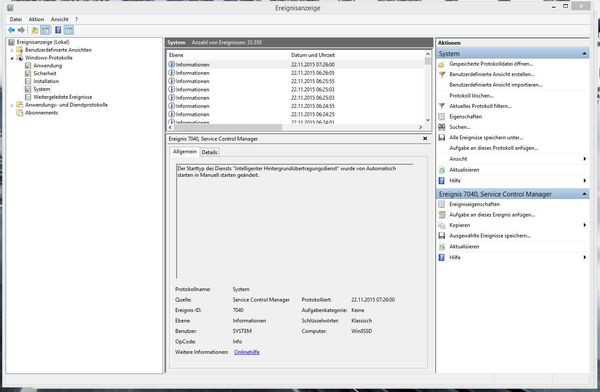Screen dimensions: 600x392
Task: Open Weitergeleitete Ereignisse log
Action: [x=62, y=97]
